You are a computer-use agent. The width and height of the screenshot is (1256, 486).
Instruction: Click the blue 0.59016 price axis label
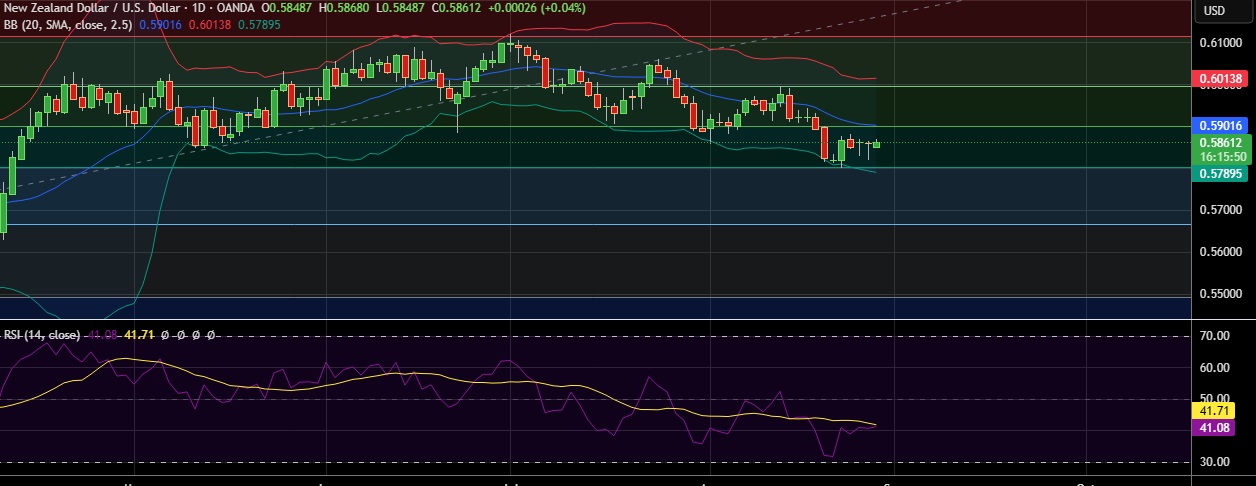point(1219,125)
